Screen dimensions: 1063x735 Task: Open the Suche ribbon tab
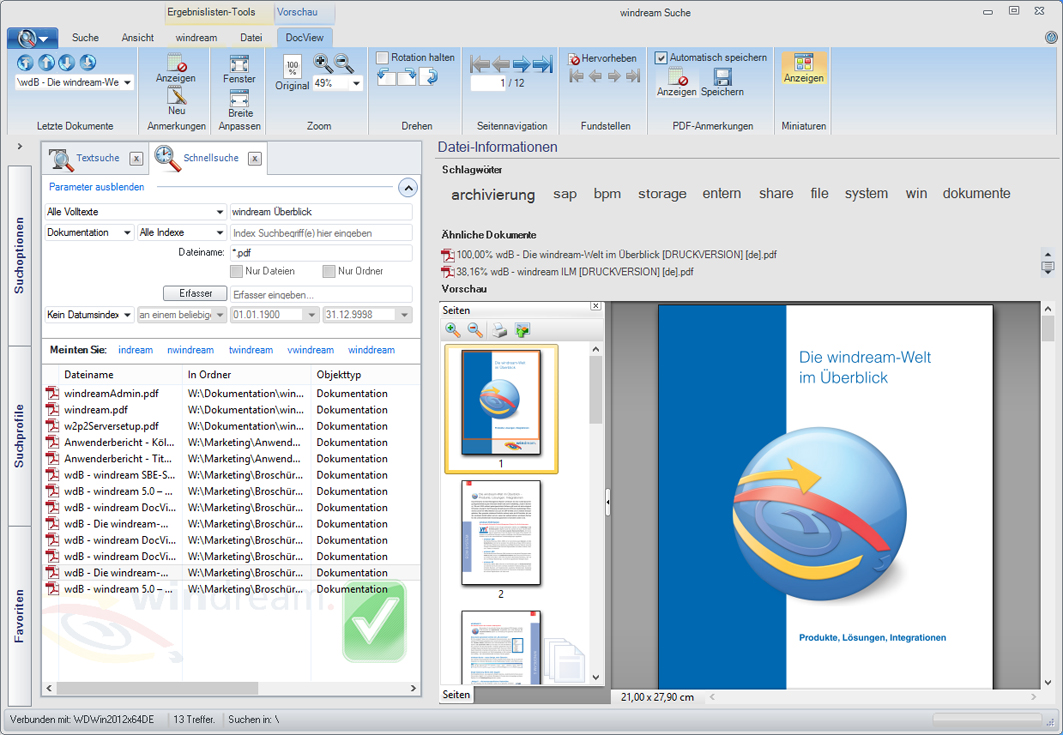pyautogui.click(x=85, y=38)
